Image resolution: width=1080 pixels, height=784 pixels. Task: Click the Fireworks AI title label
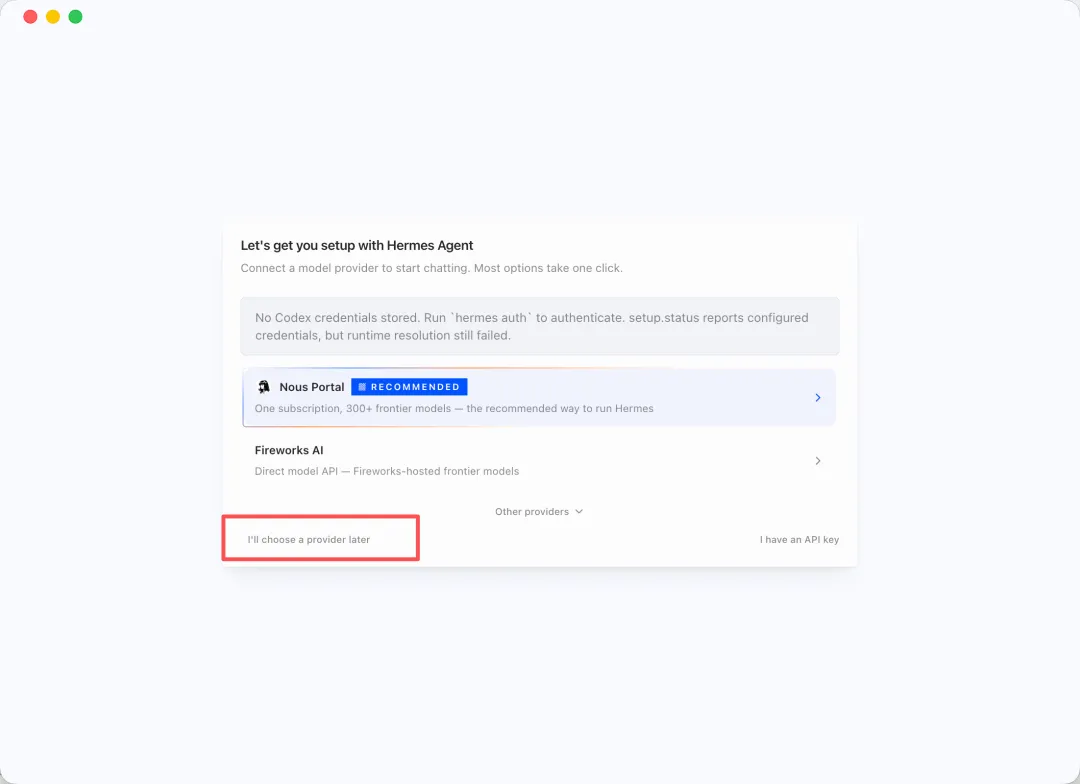click(289, 450)
